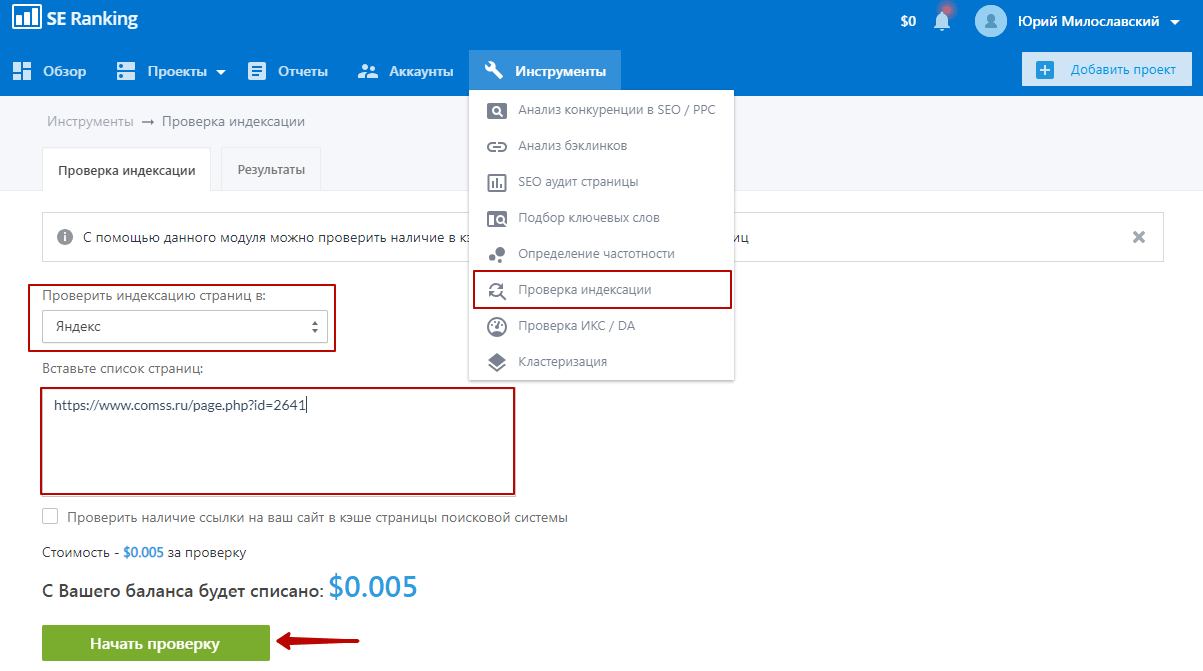Click the Определение частотности dots icon
The image size is (1203, 671).
click(x=497, y=254)
